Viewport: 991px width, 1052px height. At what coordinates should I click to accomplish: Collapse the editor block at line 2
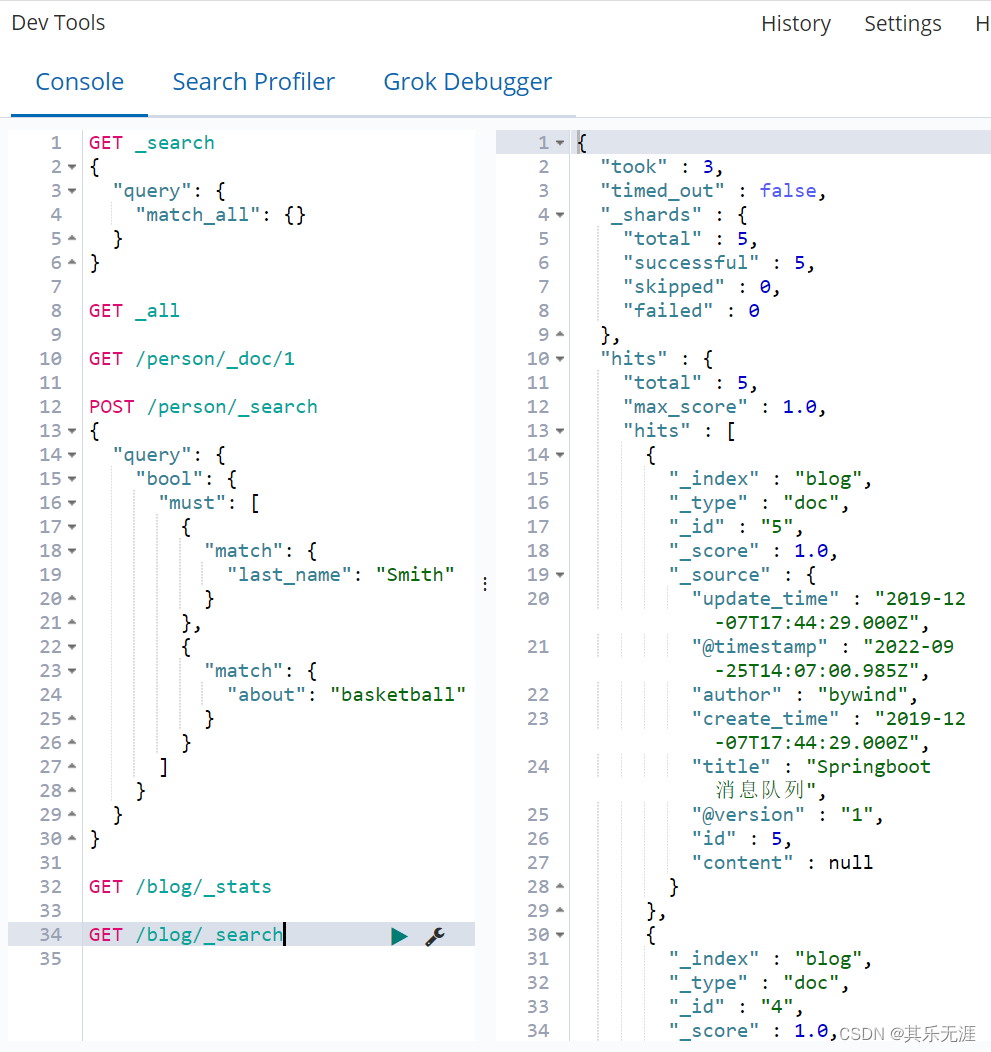[x=72, y=167]
